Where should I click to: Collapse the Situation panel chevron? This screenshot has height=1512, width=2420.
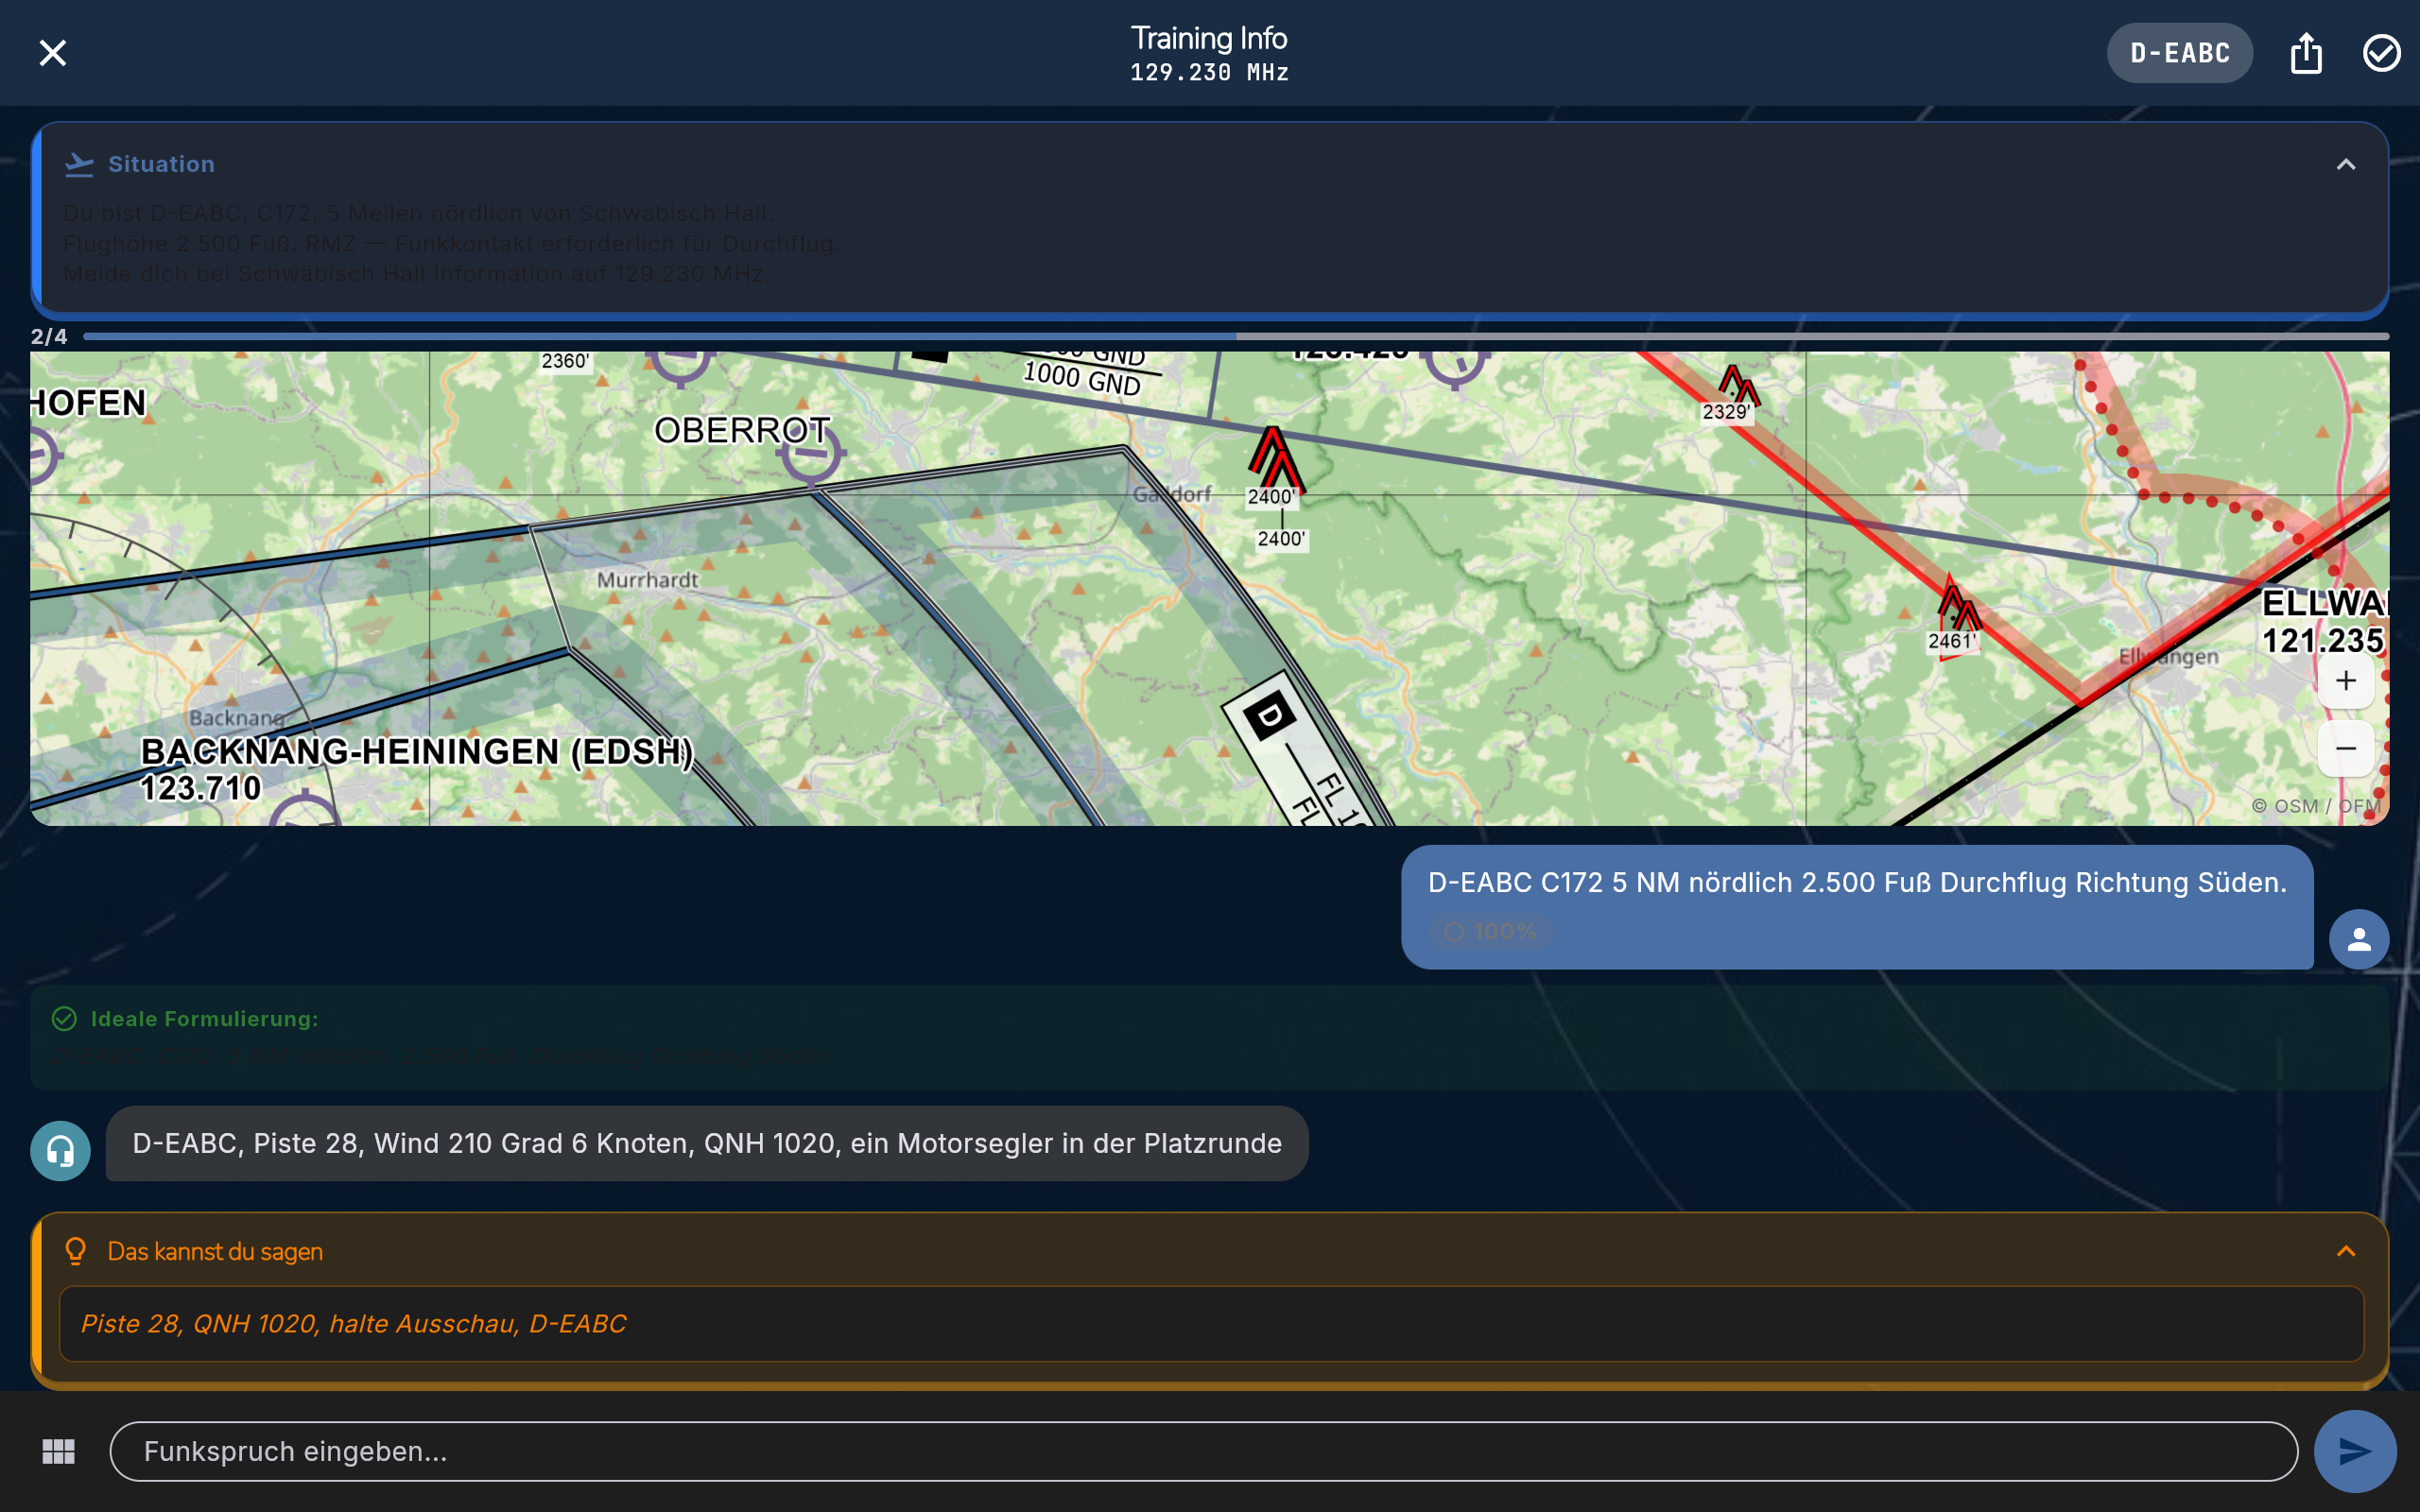pos(2345,164)
